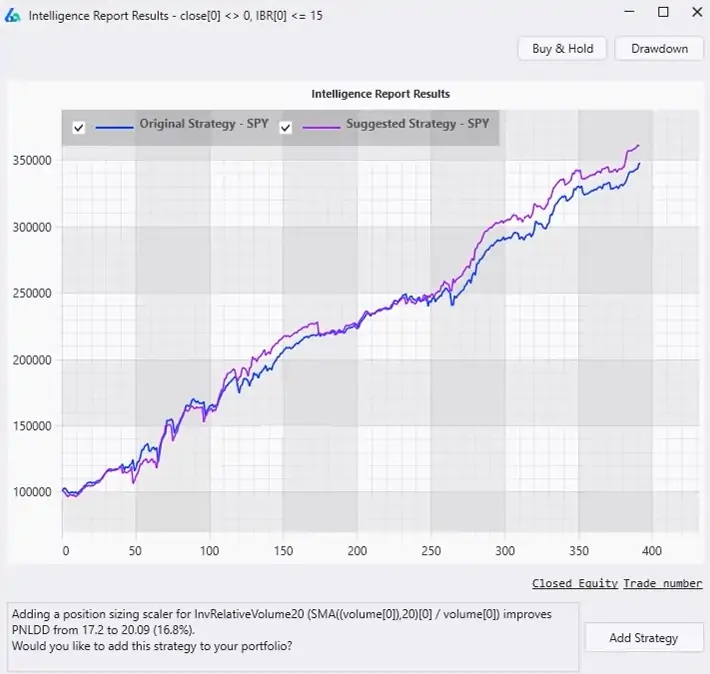Click the 250000 y-axis label
This screenshot has width=710, height=674.
point(32,293)
